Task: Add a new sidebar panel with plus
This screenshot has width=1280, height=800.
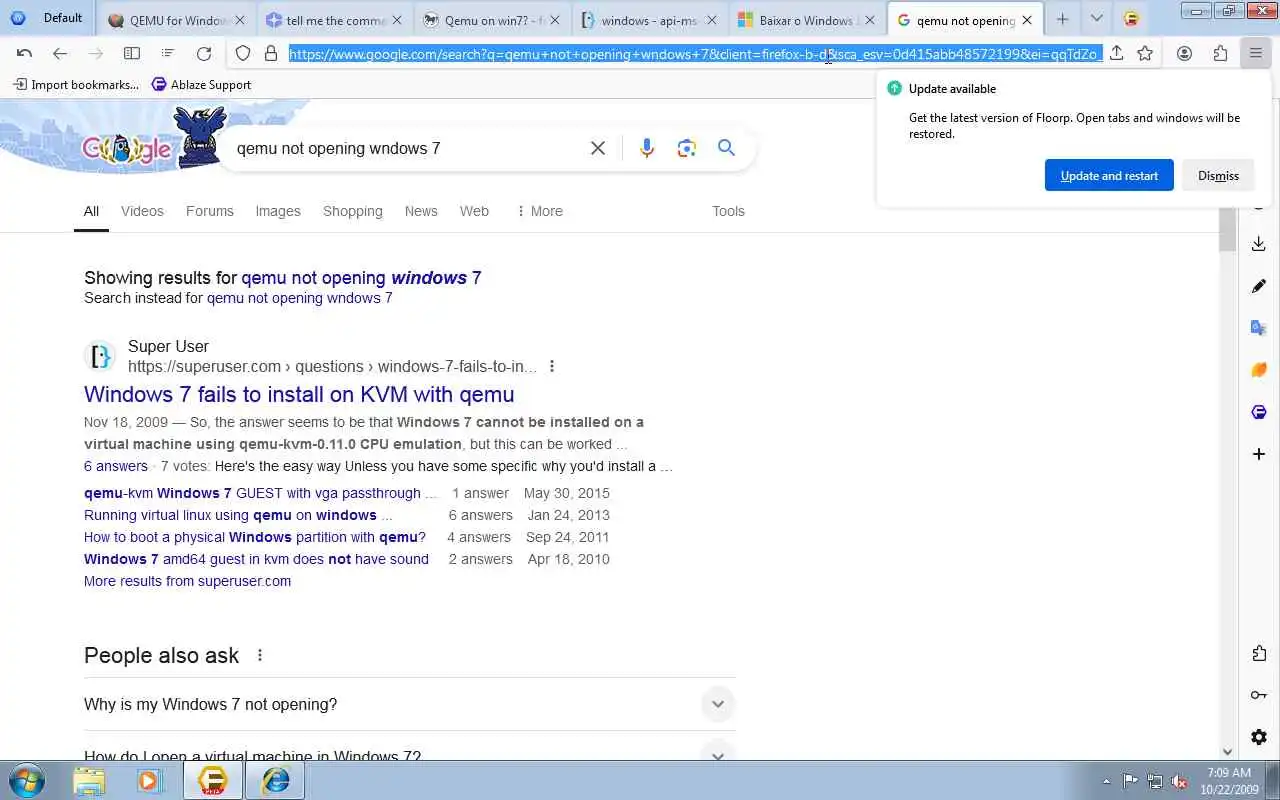Action: 1259,454
